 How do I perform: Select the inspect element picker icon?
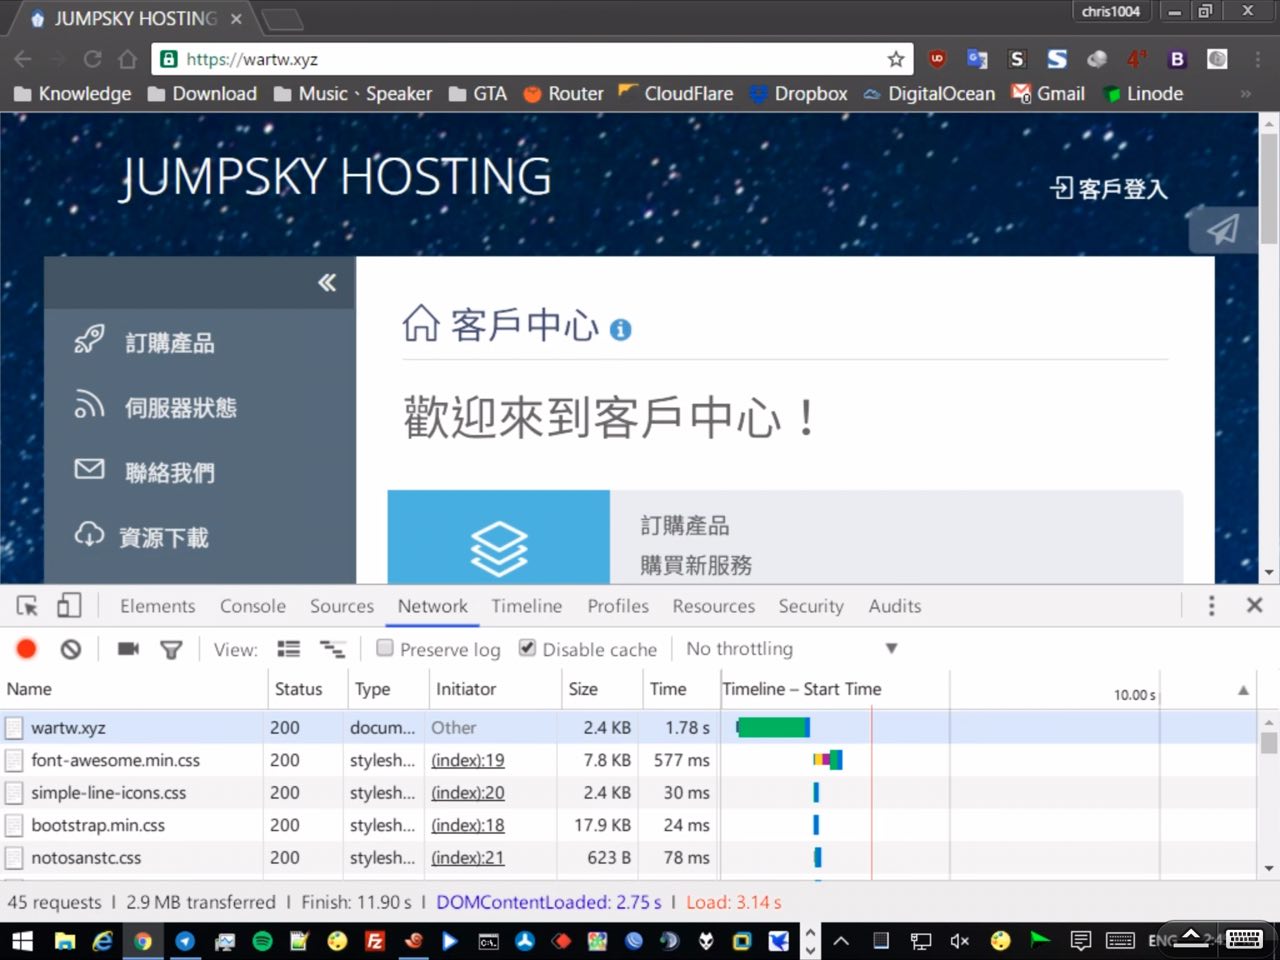(x=27, y=606)
